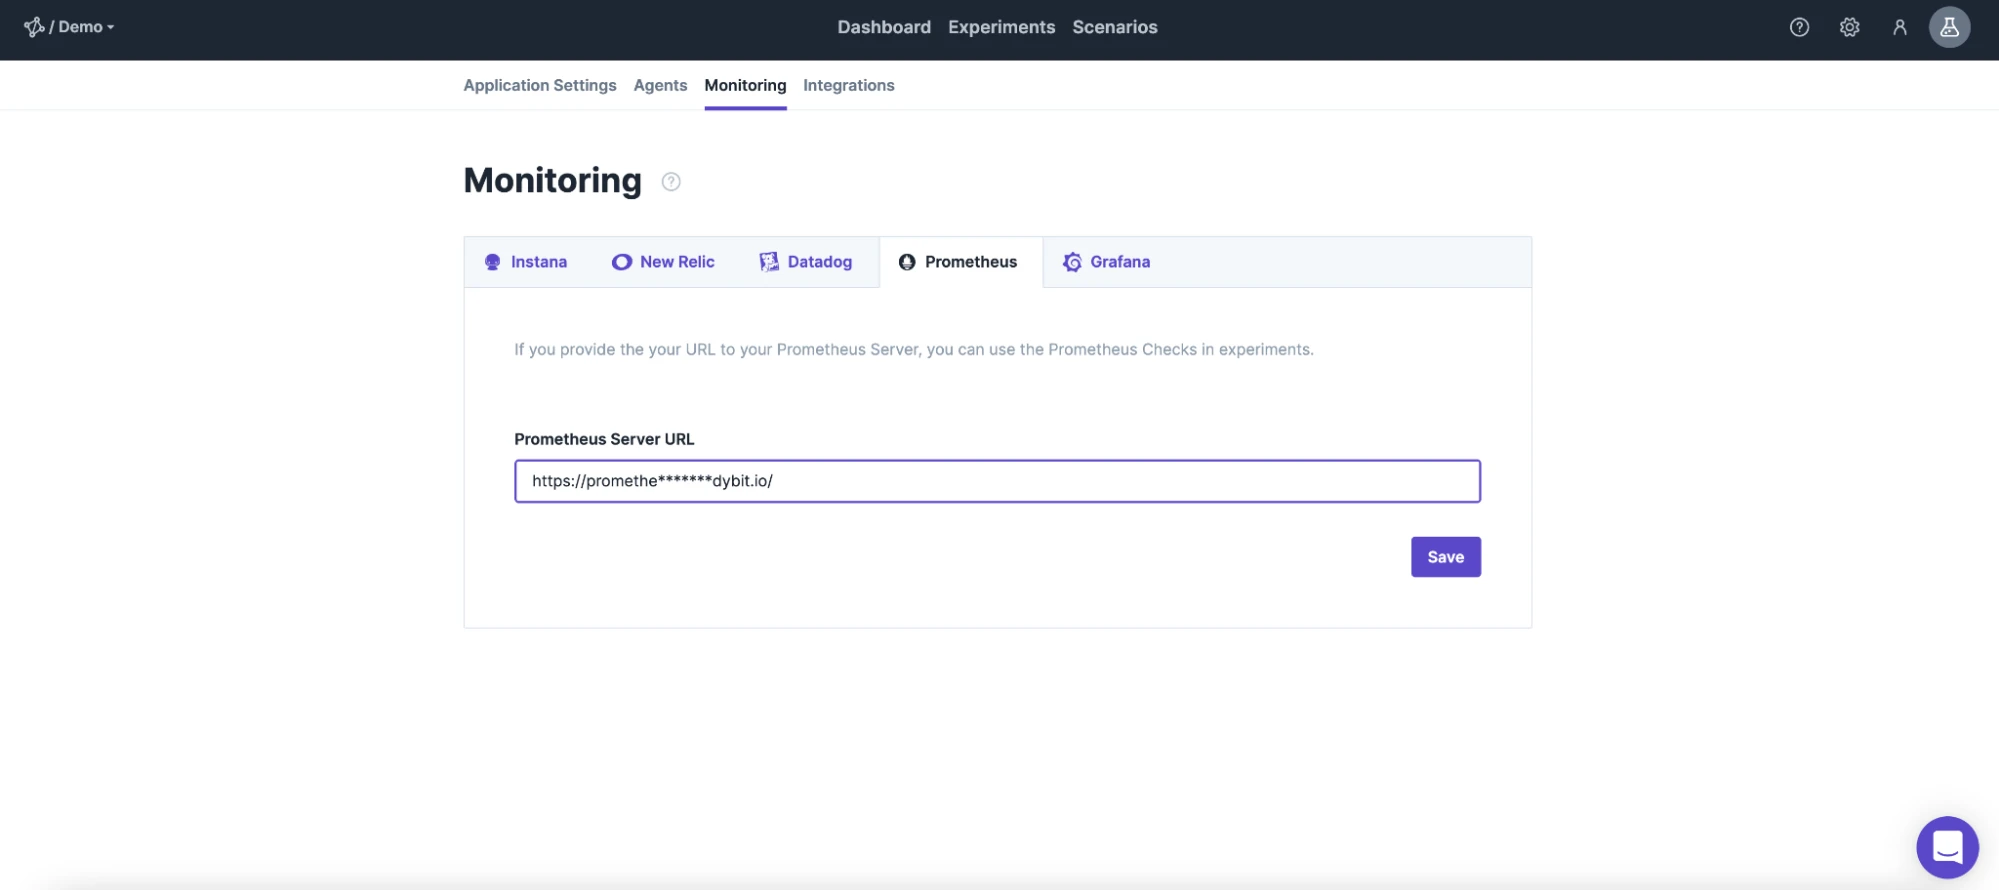1999x891 pixels.
Task: Select the Grafana tab label
Action: pyautogui.click(x=1120, y=262)
